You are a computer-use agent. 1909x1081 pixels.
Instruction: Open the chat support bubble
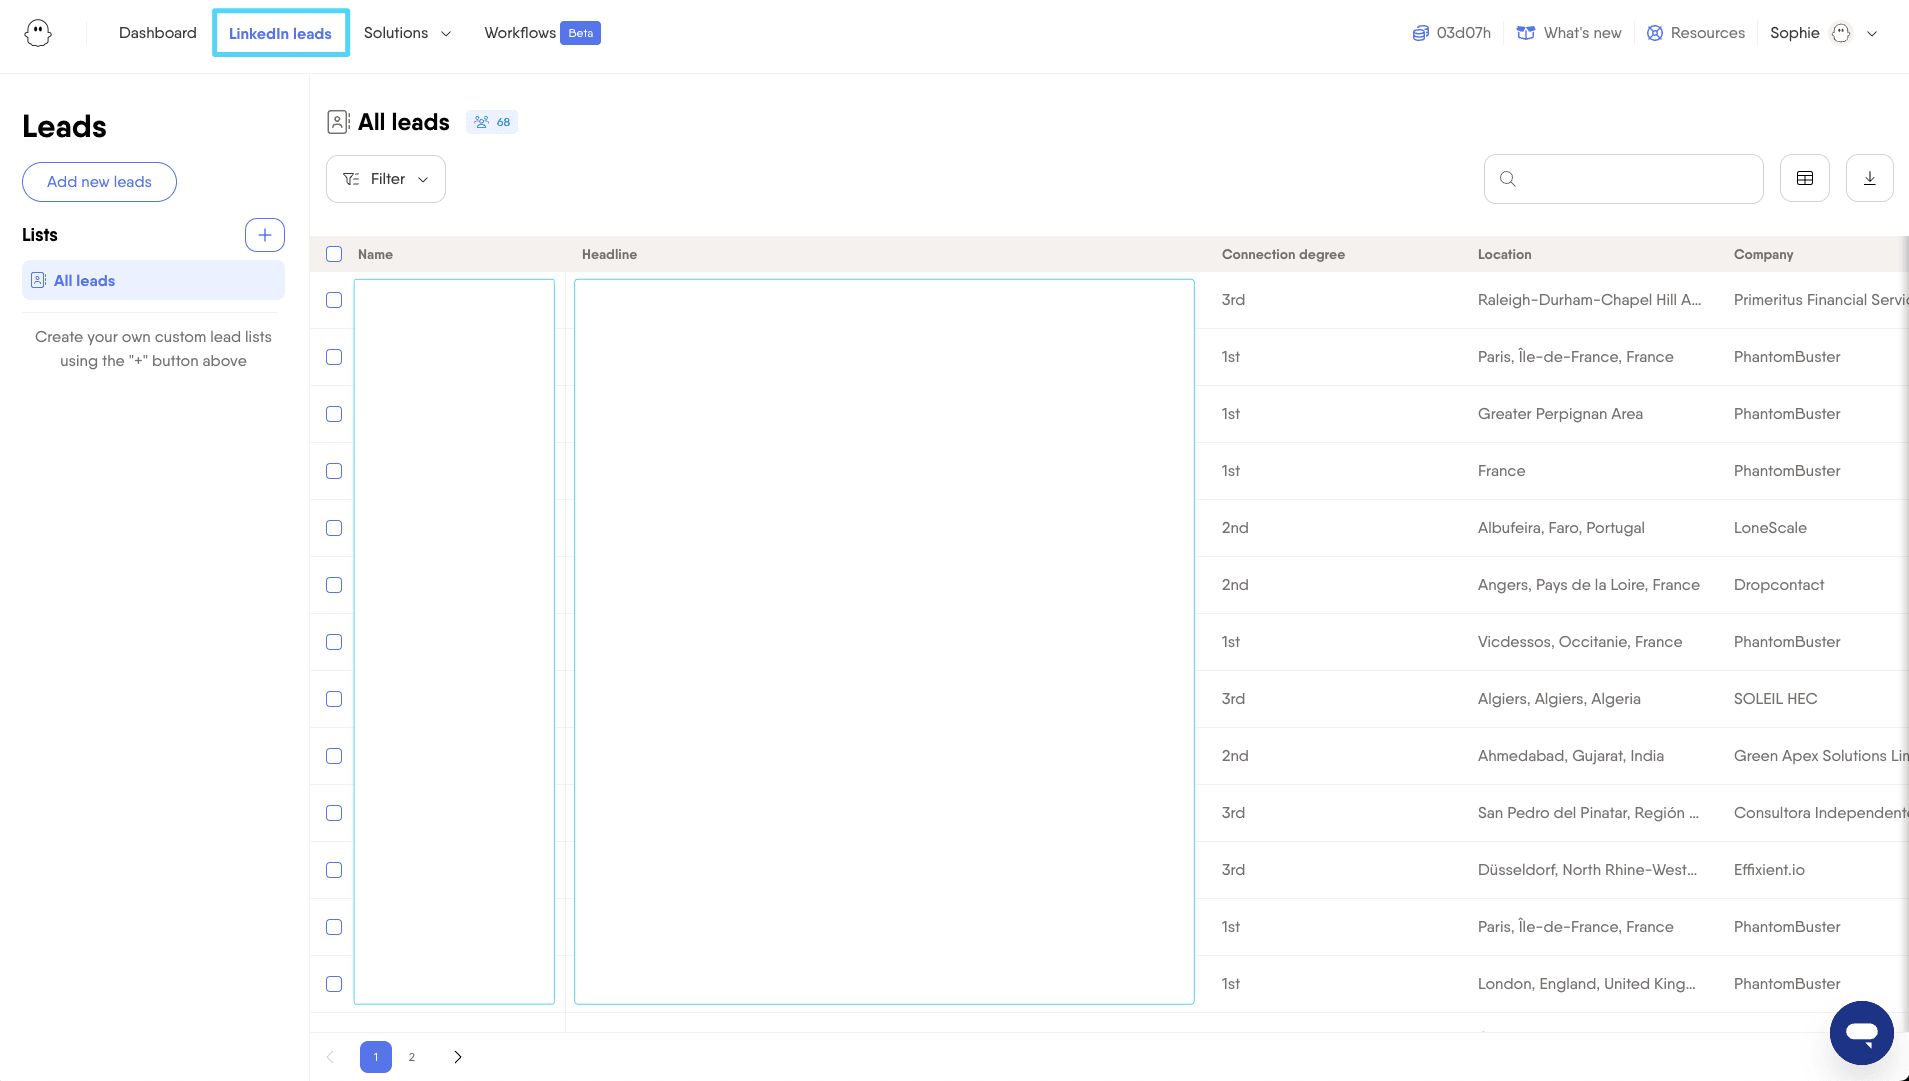coord(1861,1033)
